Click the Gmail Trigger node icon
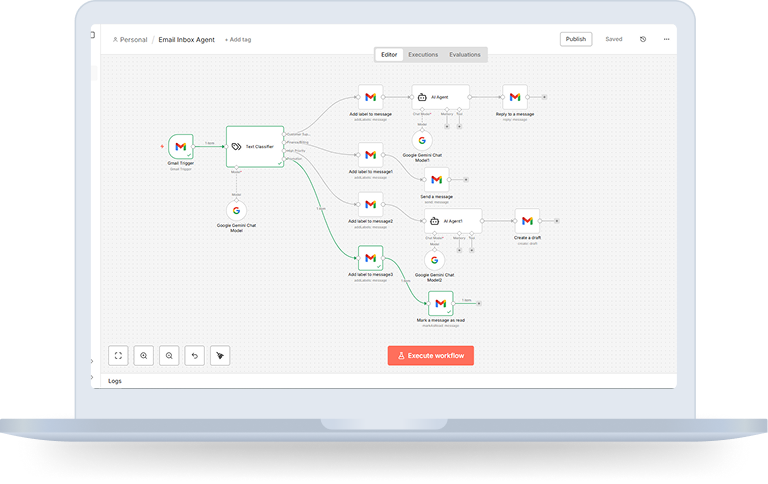The image size is (768, 484). (181, 147)
